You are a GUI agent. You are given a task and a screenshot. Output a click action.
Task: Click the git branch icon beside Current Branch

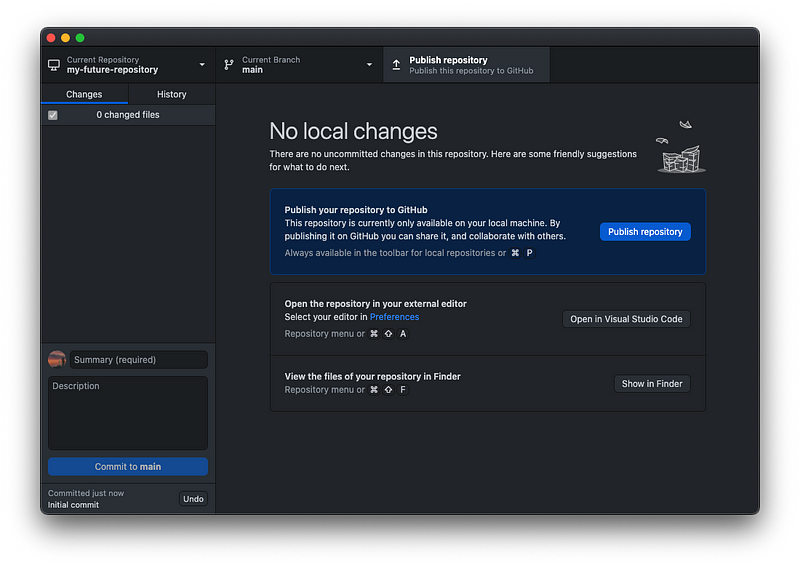[x=229, y=65]
